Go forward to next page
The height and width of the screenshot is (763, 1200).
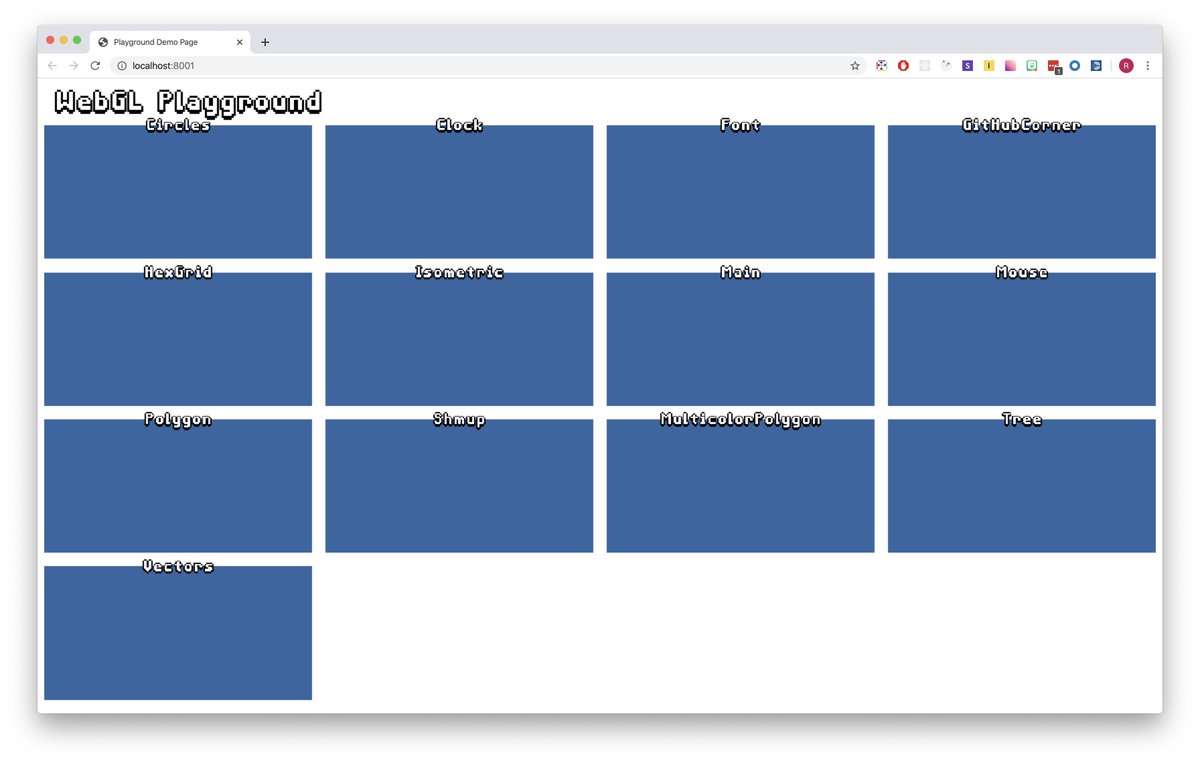pyautogui.click(x=73, y=66)
